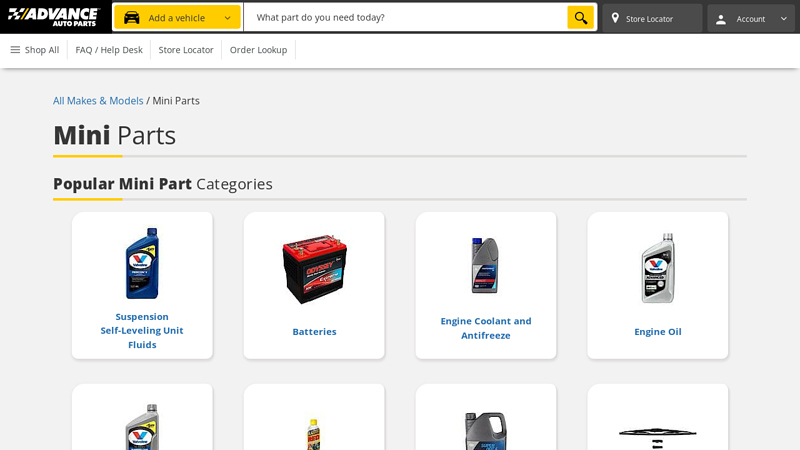
Task: Open Store Locator in navigation bar
Action: coord(186,49)
